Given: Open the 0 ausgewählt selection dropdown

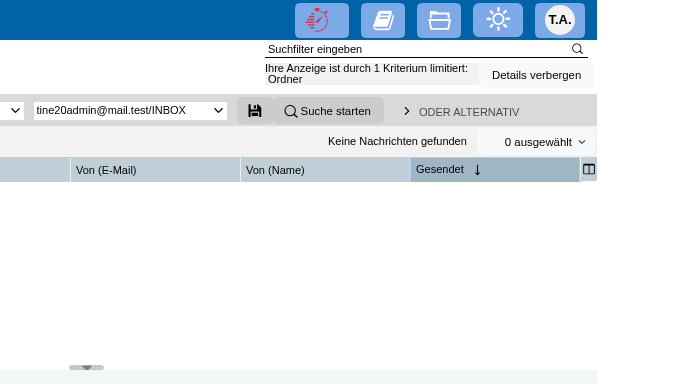Looking at the screenshot, I should tap(536, 142).
